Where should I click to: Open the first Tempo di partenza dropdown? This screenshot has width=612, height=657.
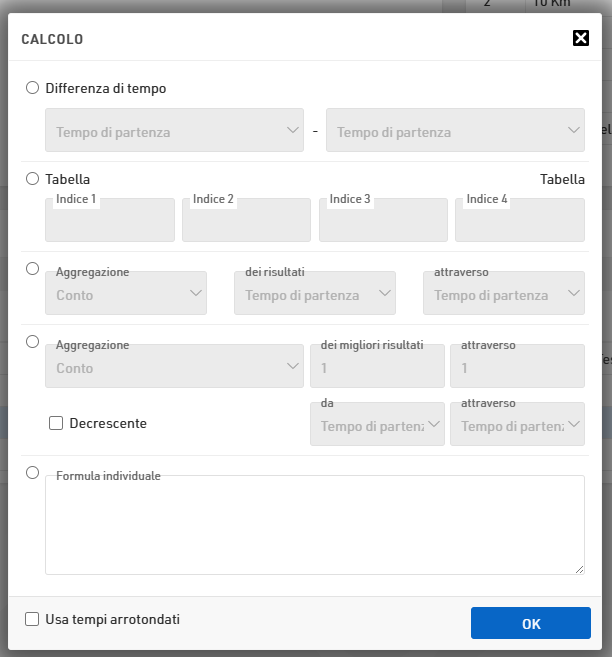[174, 131]
